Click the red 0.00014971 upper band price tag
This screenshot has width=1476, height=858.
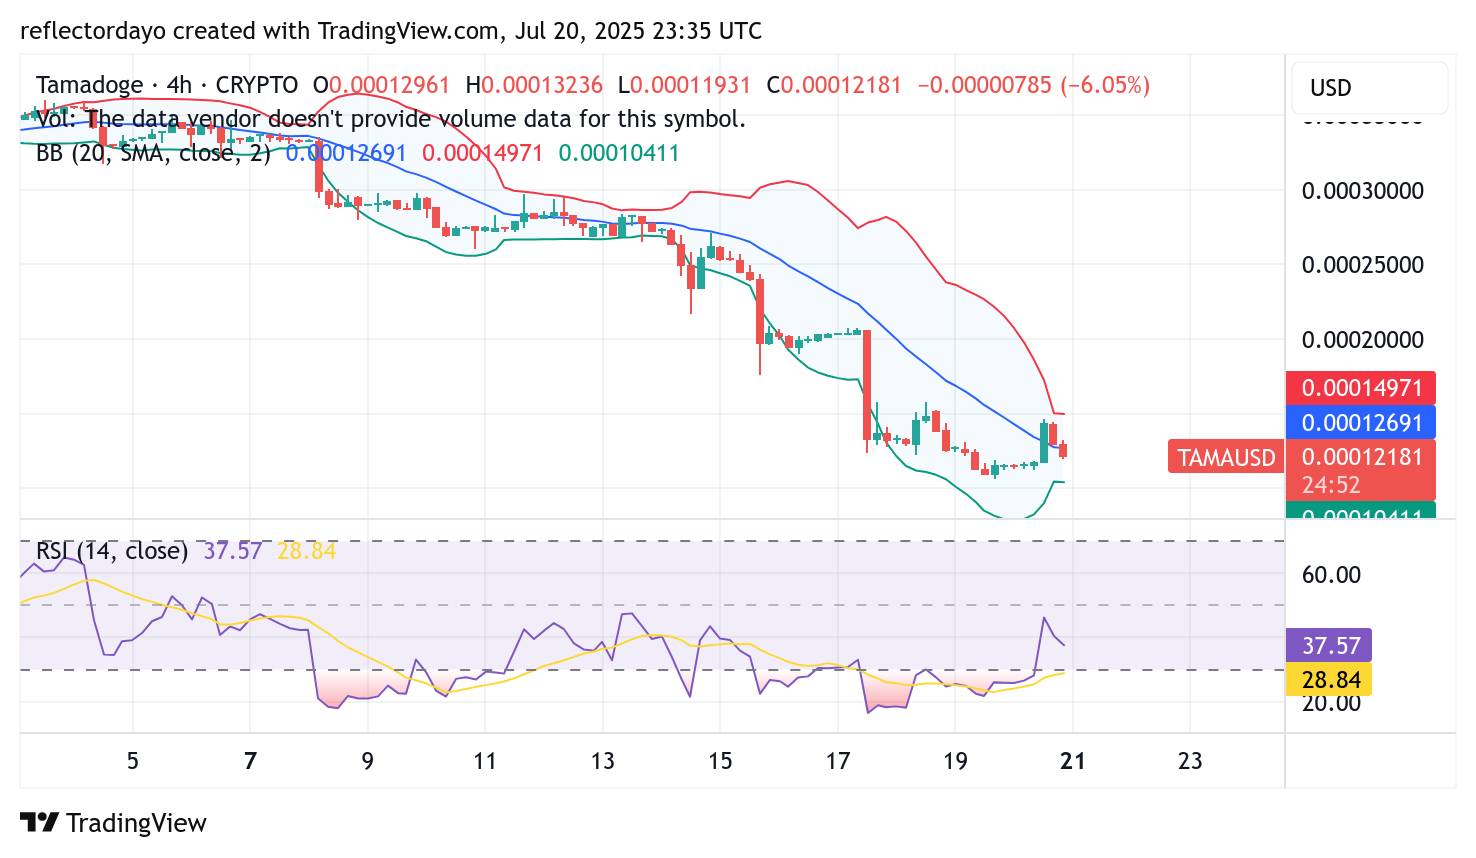pos(1361,388)
